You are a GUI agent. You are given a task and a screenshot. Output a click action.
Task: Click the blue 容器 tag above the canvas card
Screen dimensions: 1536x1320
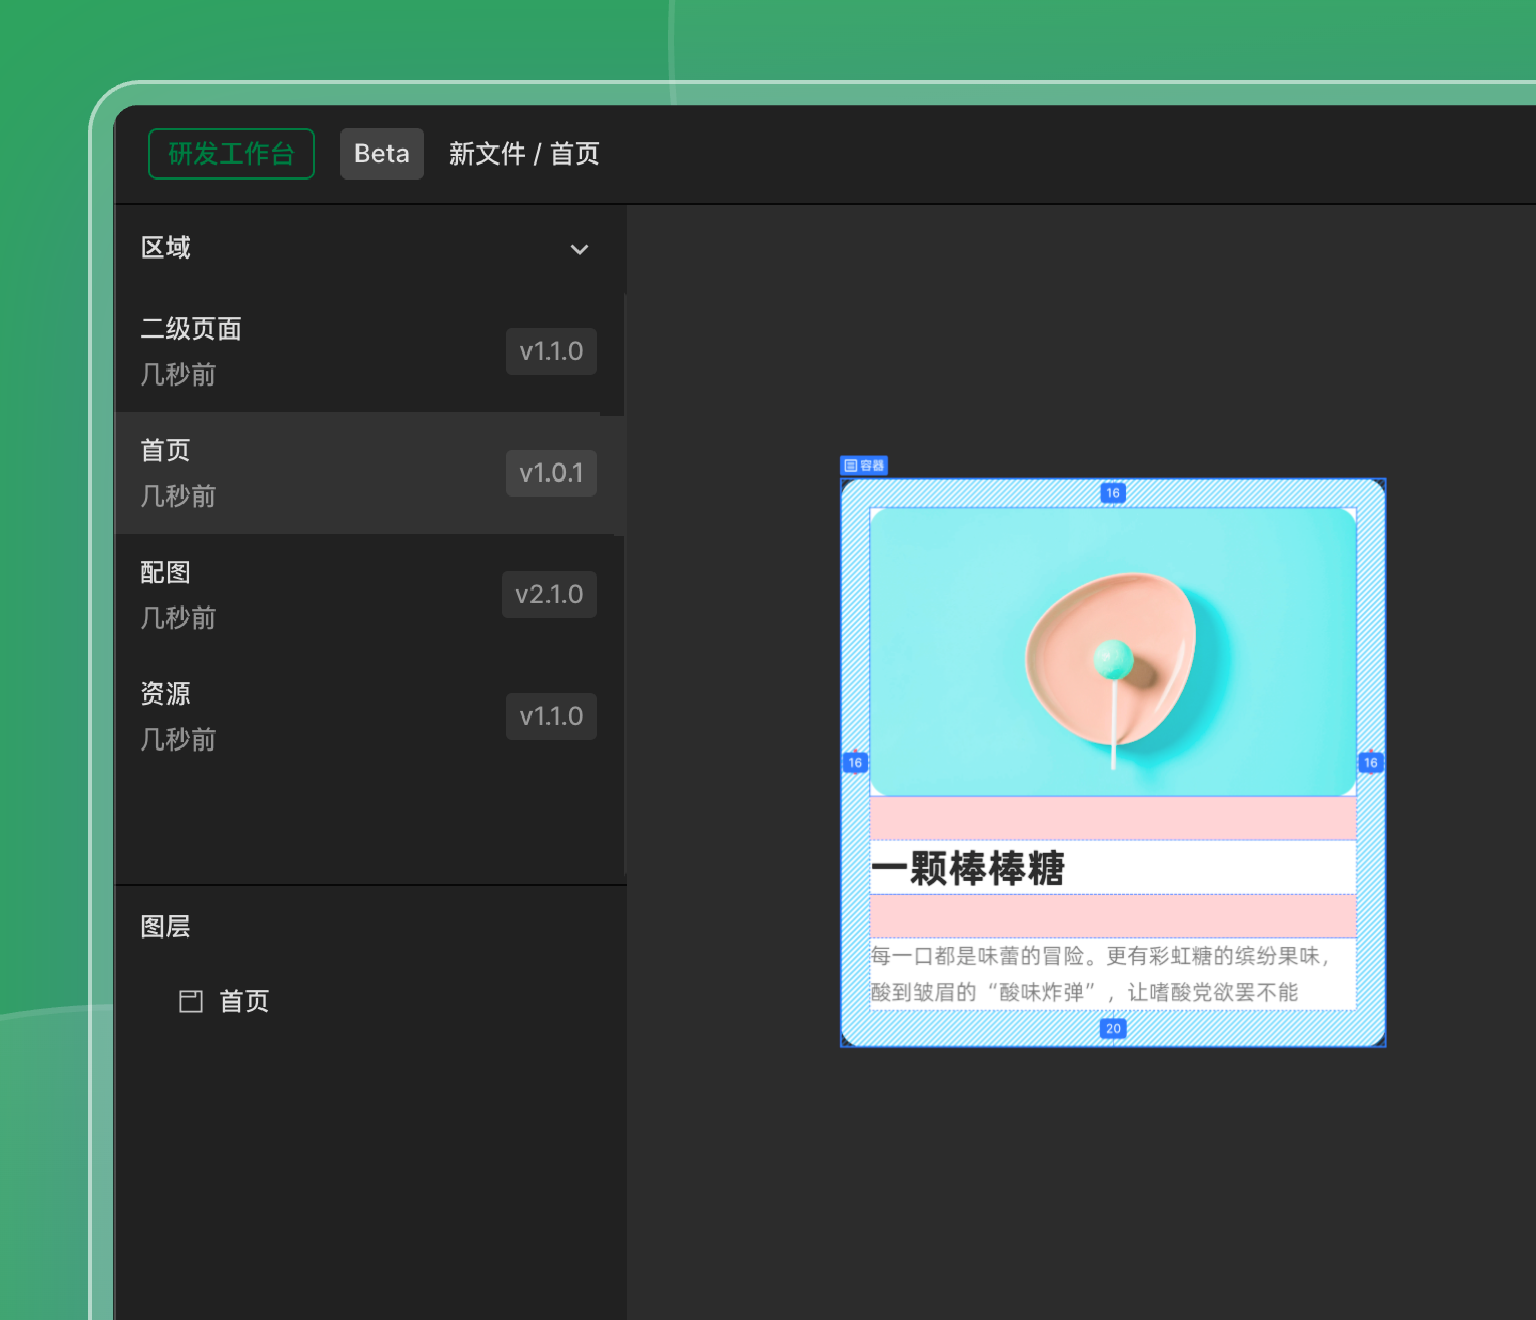tap(864, 466)
